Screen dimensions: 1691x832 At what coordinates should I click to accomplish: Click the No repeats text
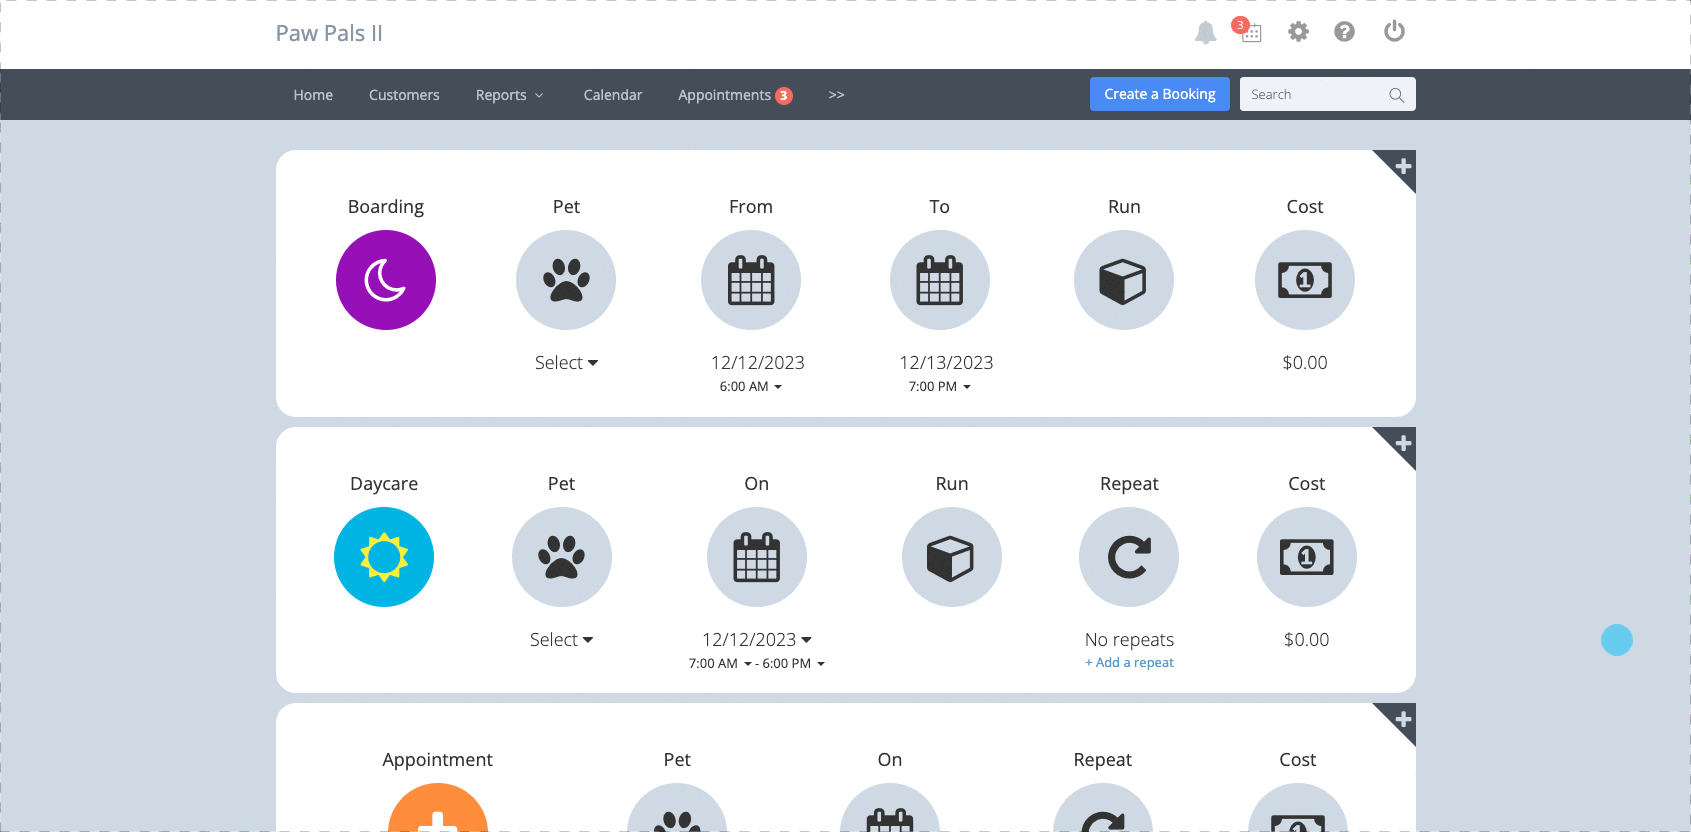click(x=1129, y=640)
